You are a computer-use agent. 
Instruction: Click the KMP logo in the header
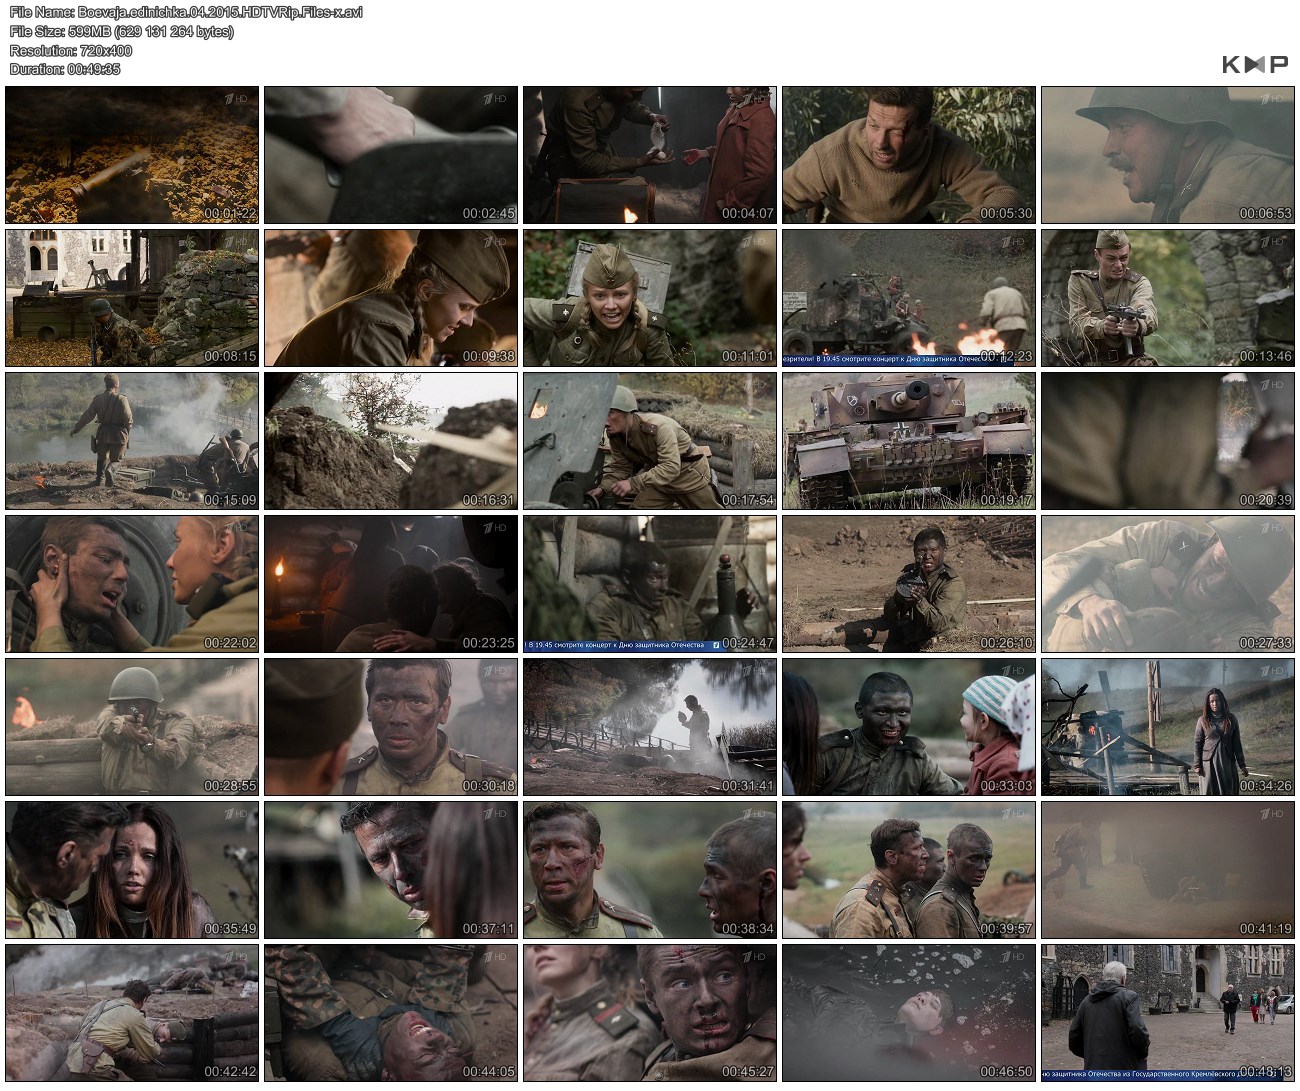(1254, 65)
